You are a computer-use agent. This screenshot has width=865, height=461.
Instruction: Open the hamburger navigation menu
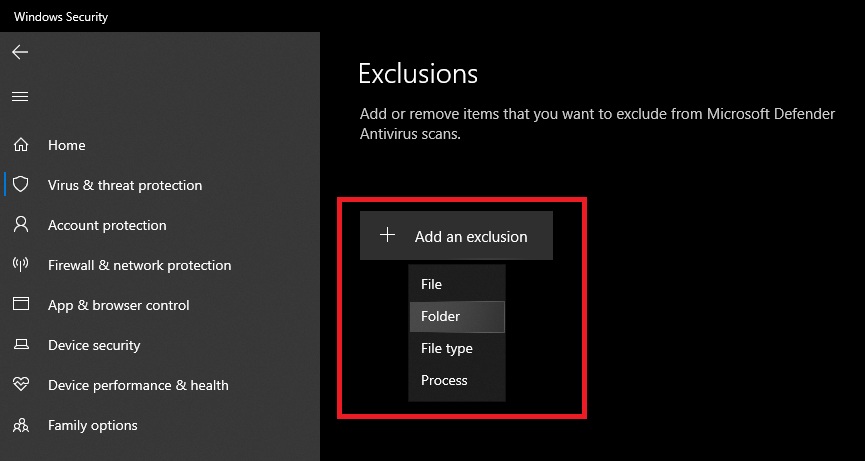pyautogui.click(x=20, y=97)
